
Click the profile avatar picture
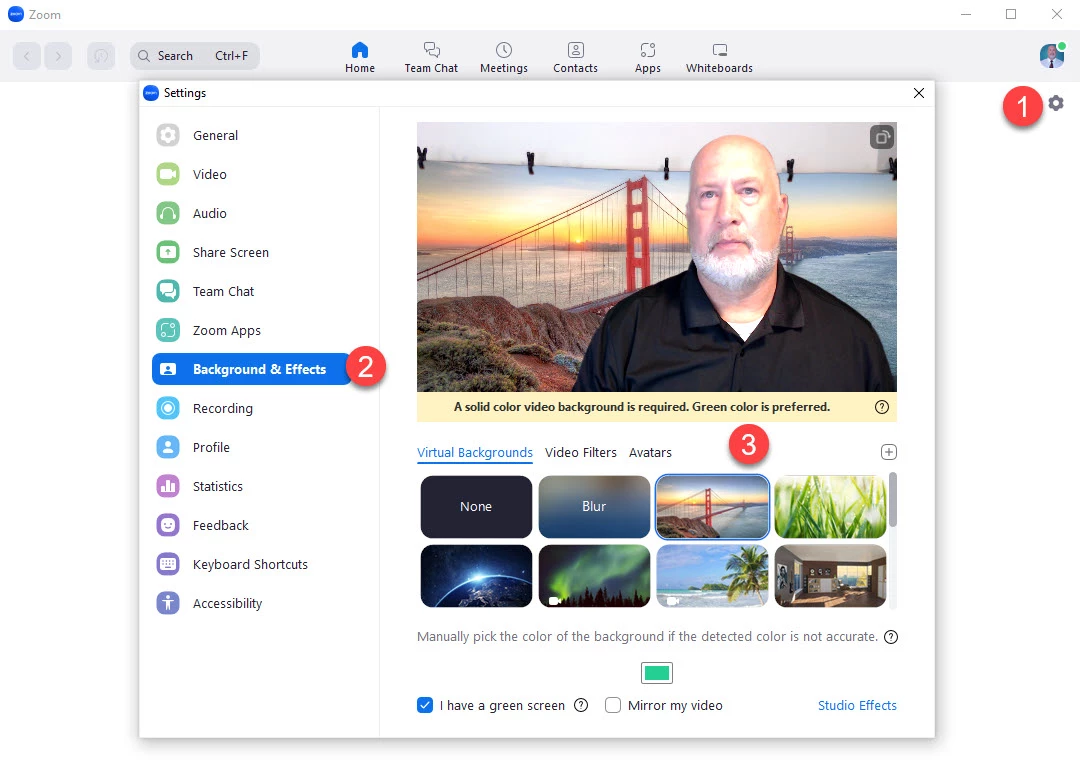pyautogui.click(x=1052, y=56)
